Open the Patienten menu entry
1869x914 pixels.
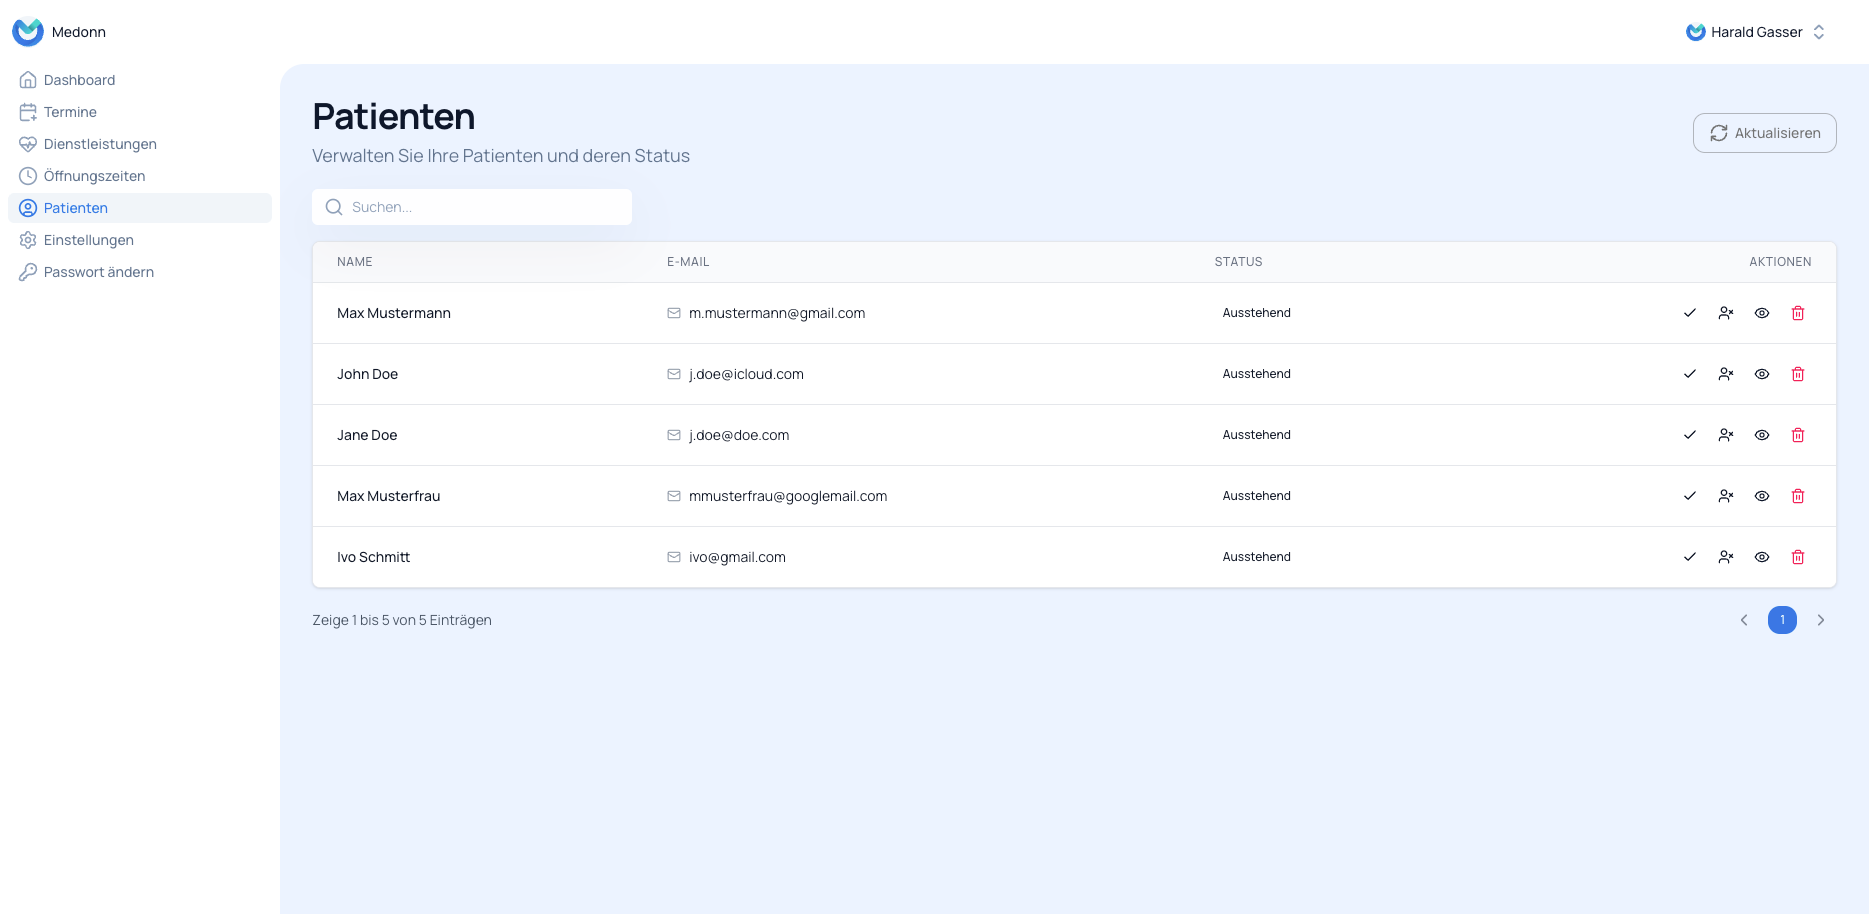tap(75, 207)
